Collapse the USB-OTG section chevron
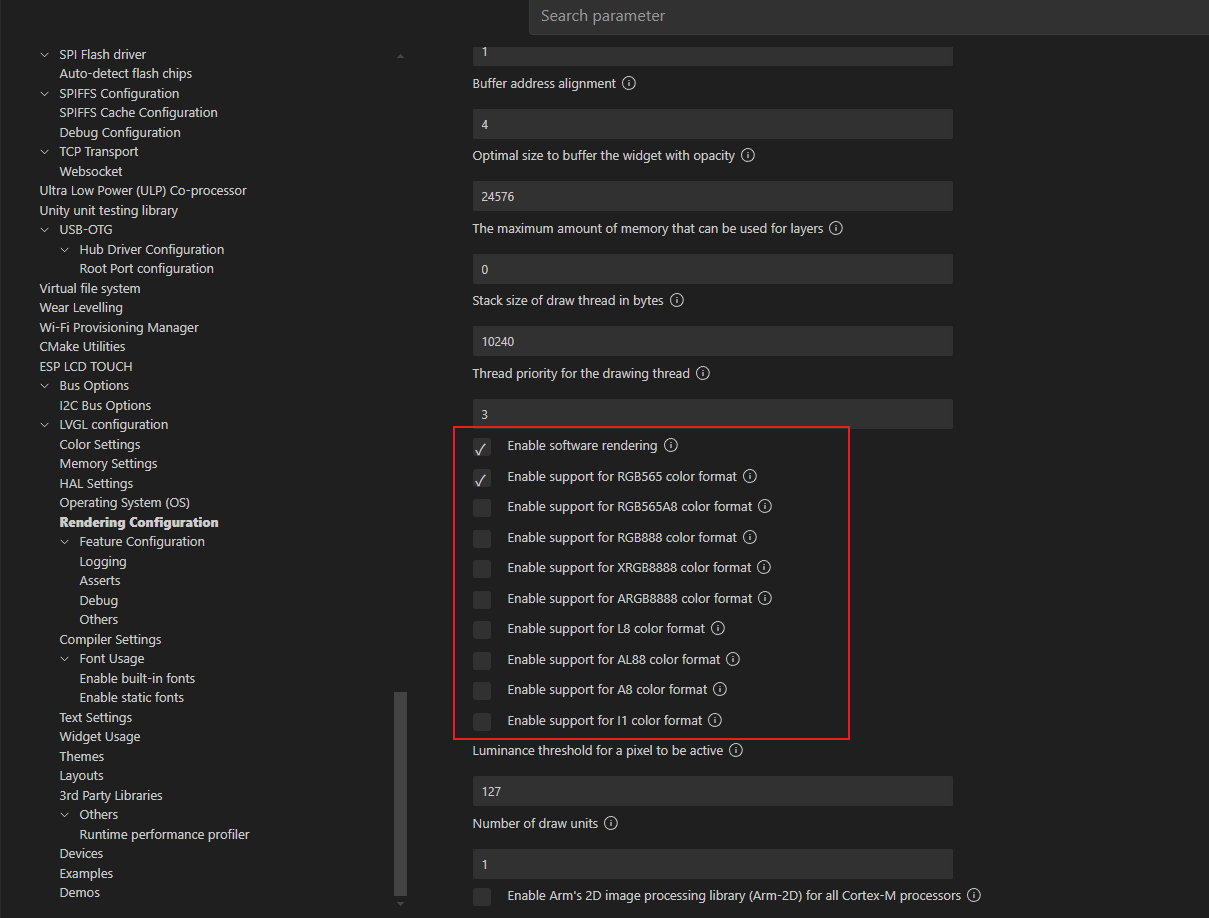 44,230
